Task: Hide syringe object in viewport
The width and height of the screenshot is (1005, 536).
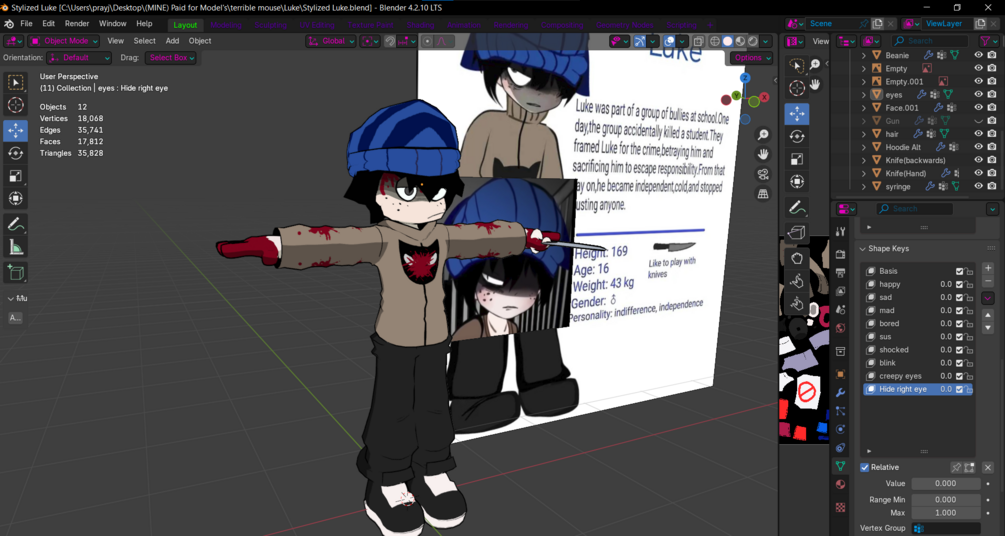Action: point(979,186)
